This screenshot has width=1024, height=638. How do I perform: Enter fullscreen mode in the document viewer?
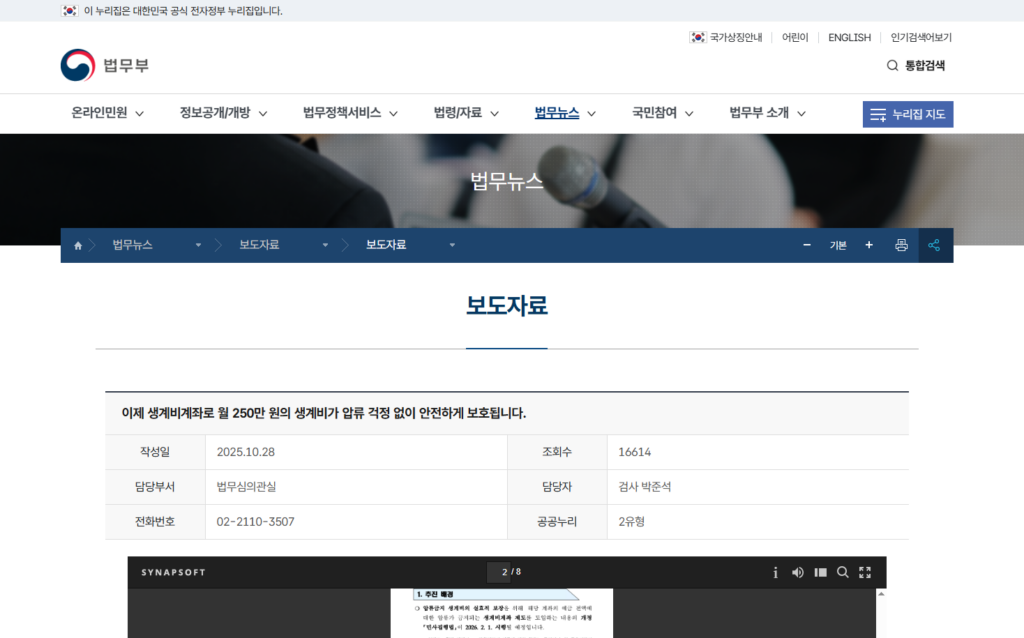[x=865, y=572]
